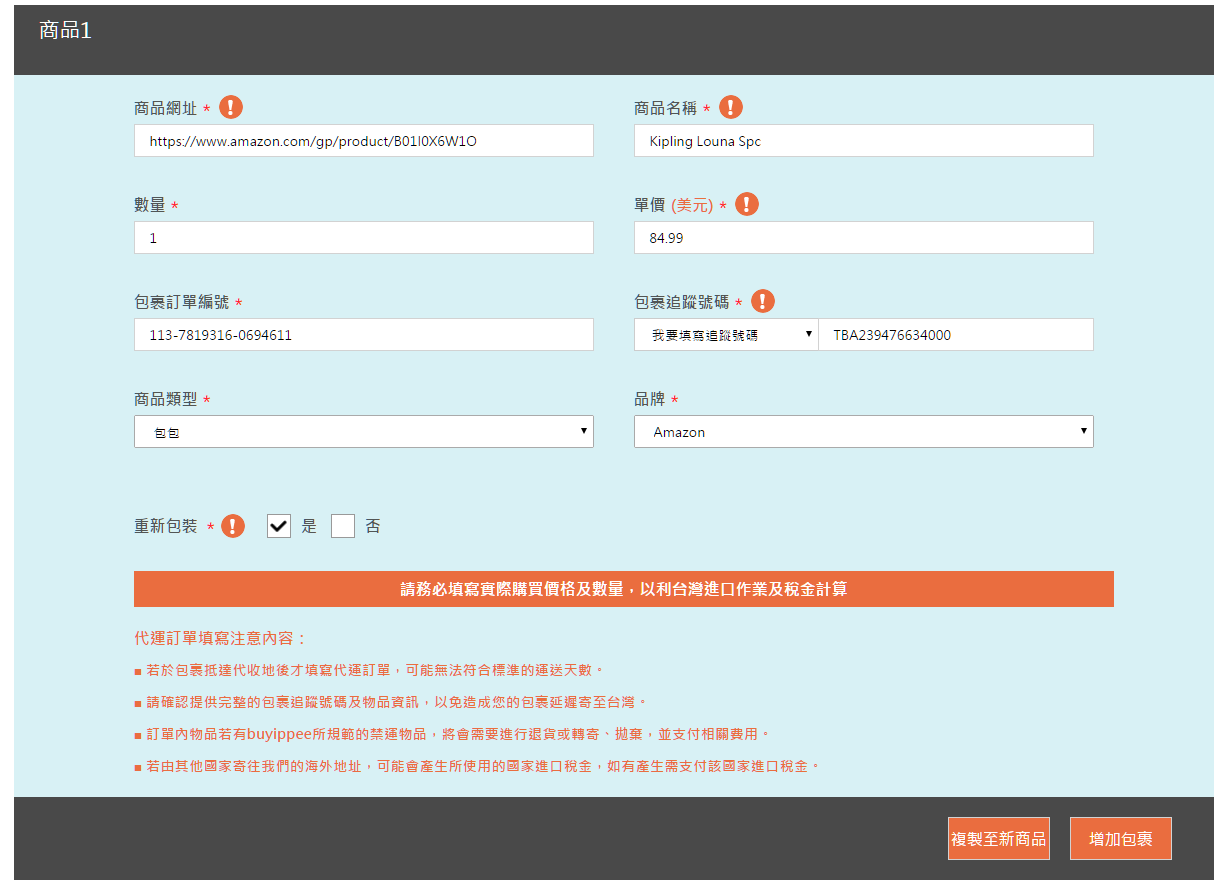Viewport: 1223px width, 882px height.
Task: Click the 複製至新商品 button
Action: [x=999, y=838]
